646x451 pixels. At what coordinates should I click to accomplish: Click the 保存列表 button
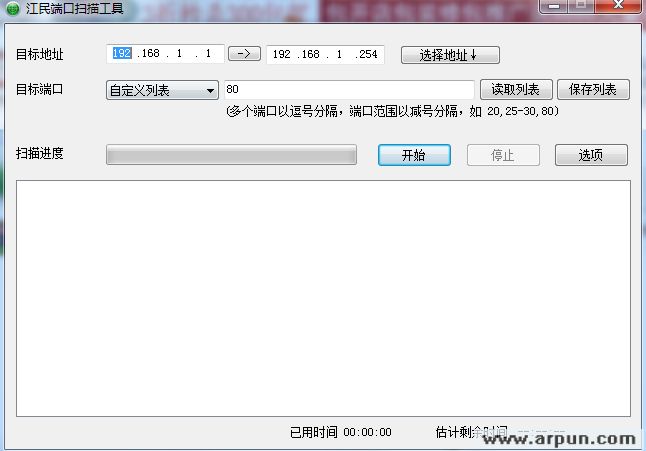(593, 90)
